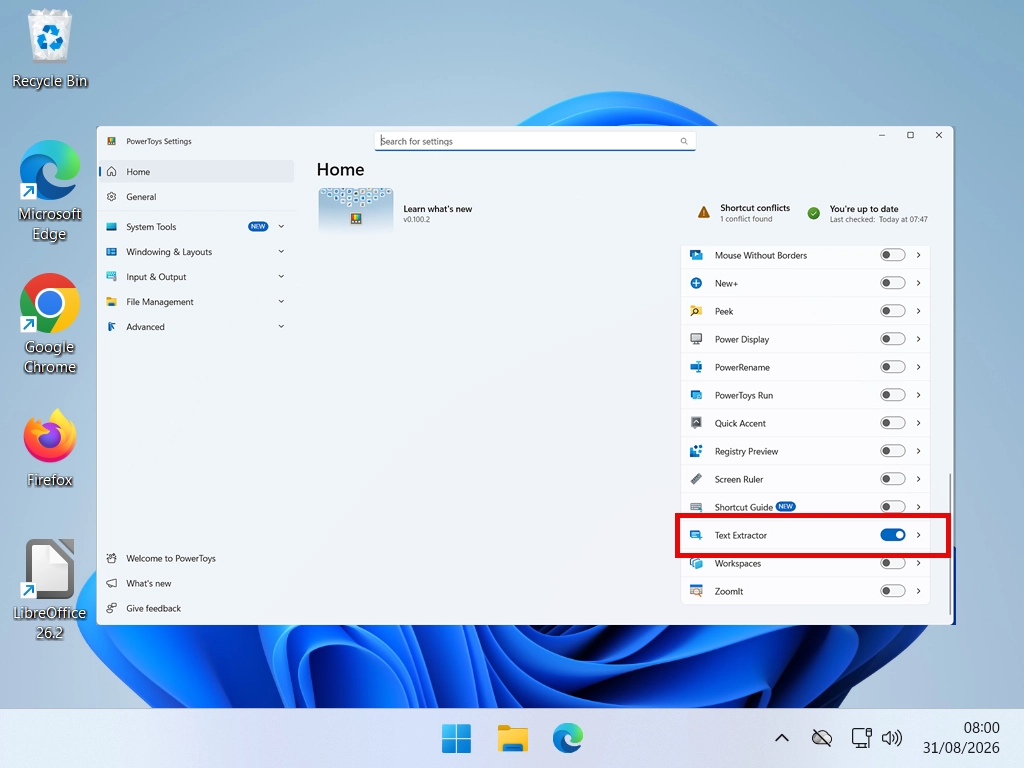Click the Mouse Without Borders module icon
Screen dimensions: 1024x768
[696, 255]
